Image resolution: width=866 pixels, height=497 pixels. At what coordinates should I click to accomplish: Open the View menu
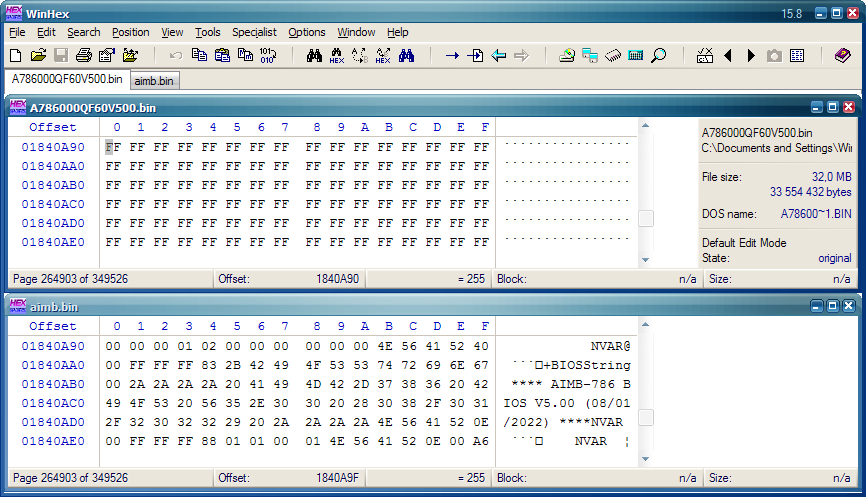[172, 32]
